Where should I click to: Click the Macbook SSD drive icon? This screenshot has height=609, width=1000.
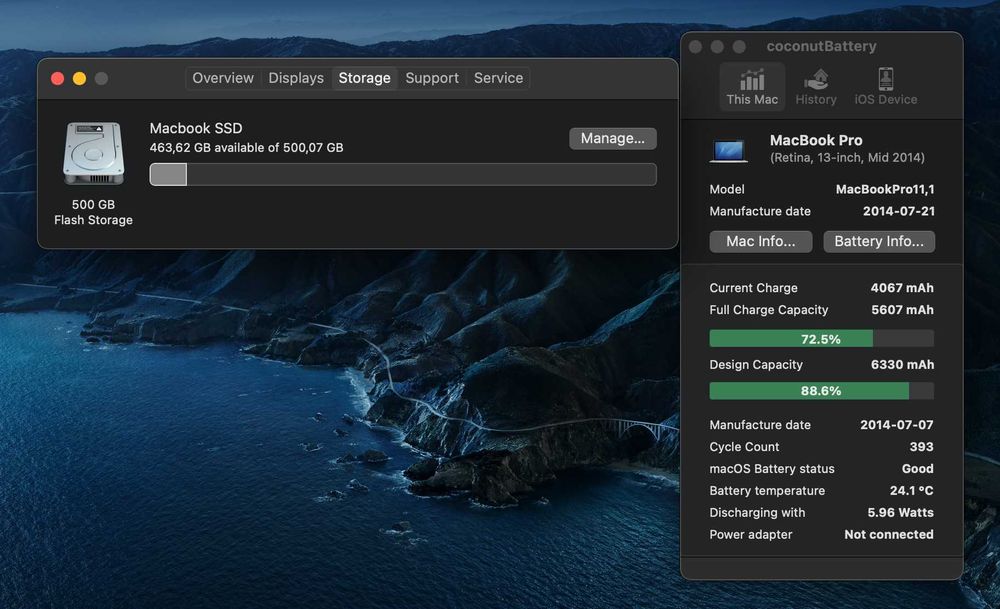[x=93, y=153]
